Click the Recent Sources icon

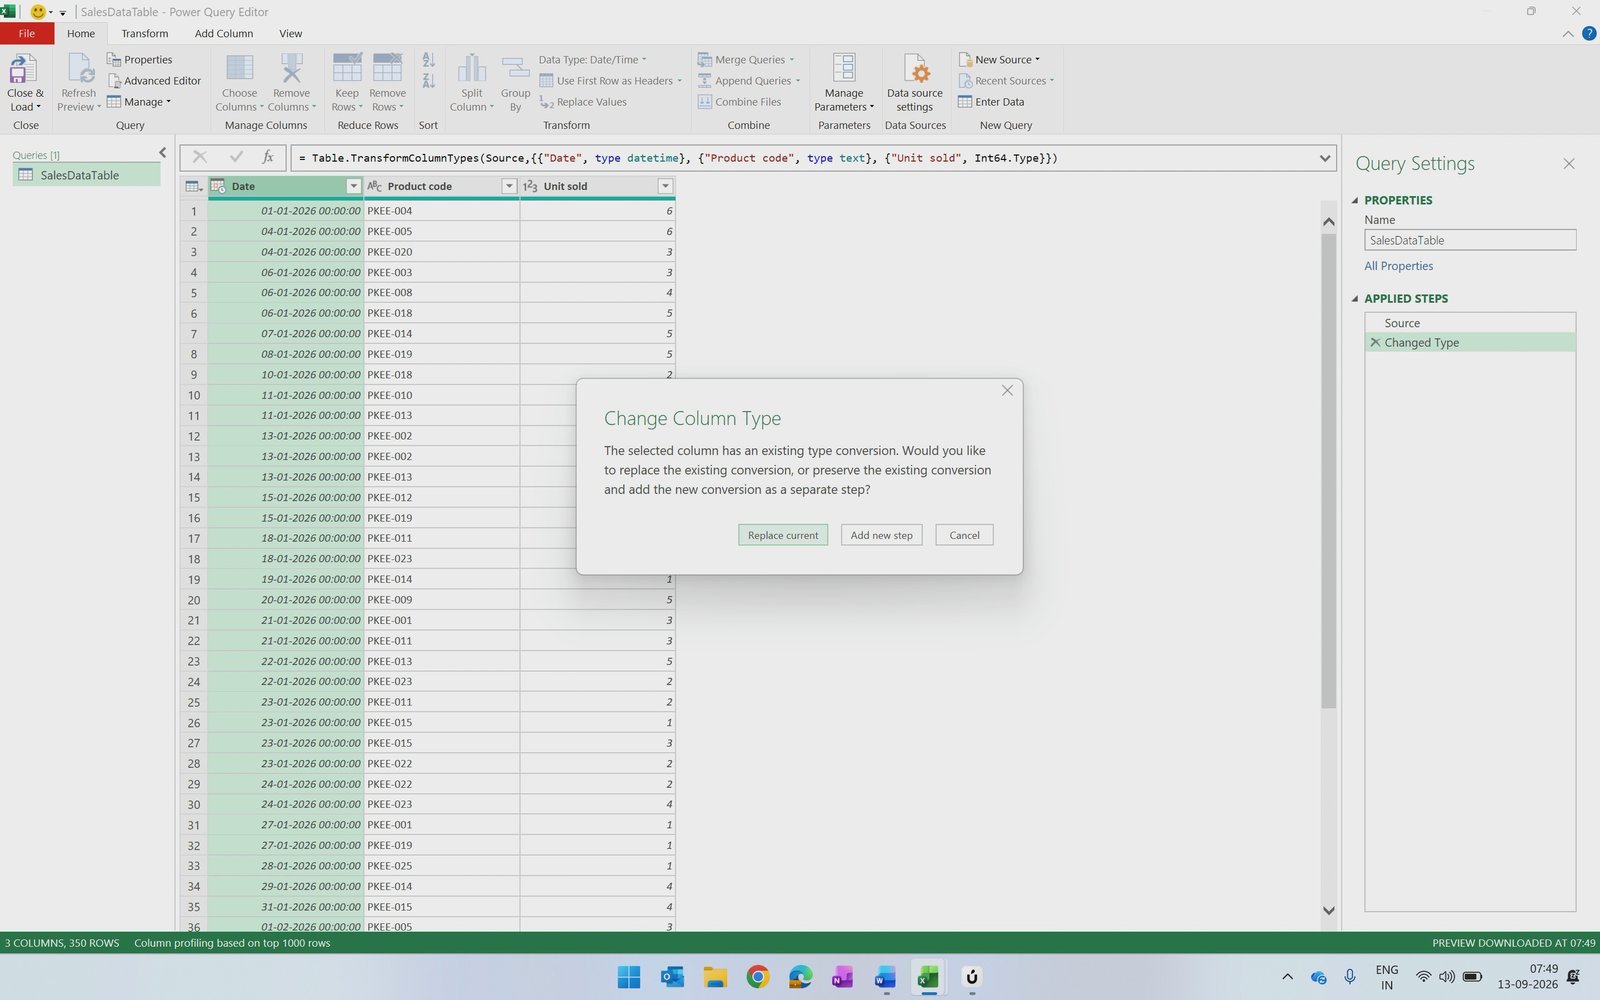pos(965,81)
